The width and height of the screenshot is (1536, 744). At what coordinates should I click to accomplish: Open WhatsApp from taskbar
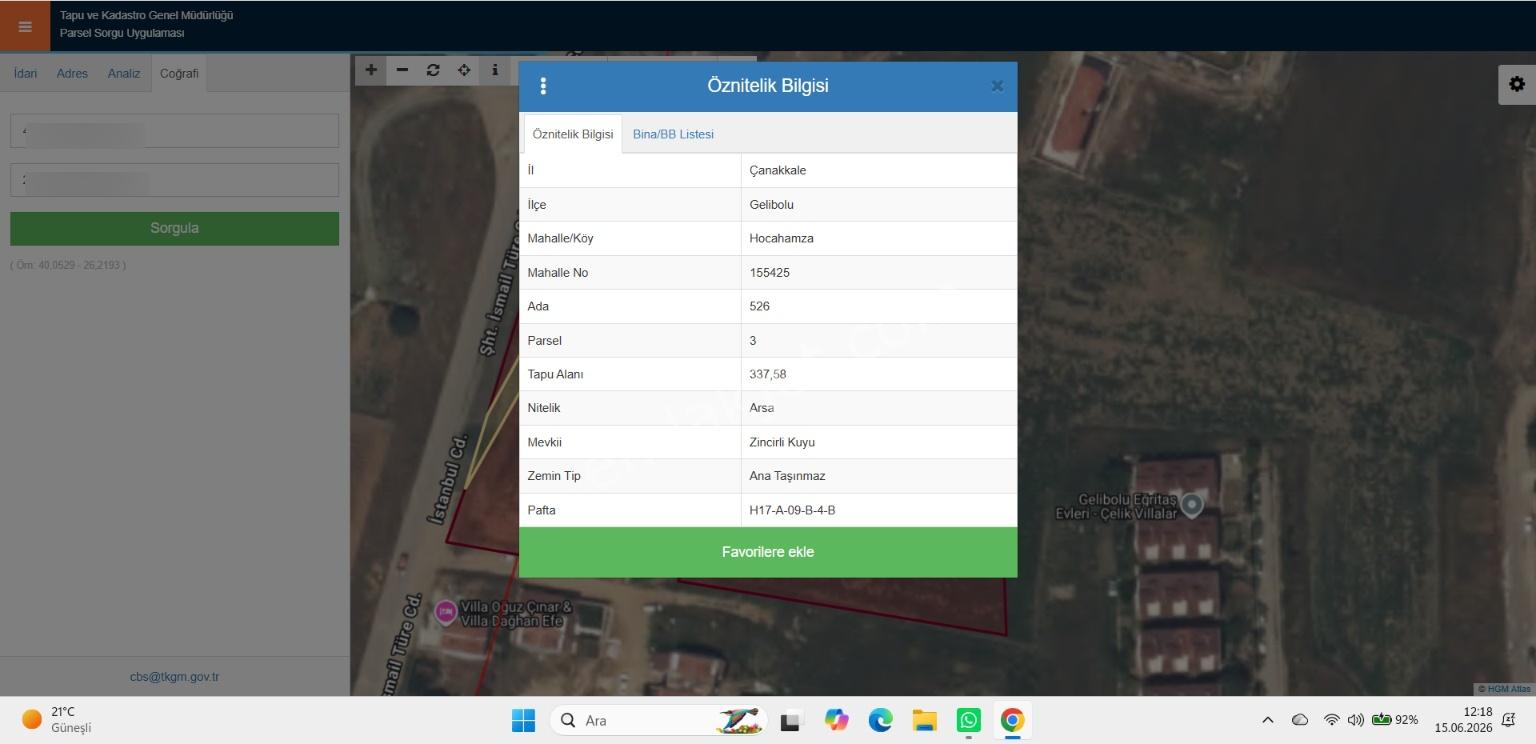click(968, 720)
